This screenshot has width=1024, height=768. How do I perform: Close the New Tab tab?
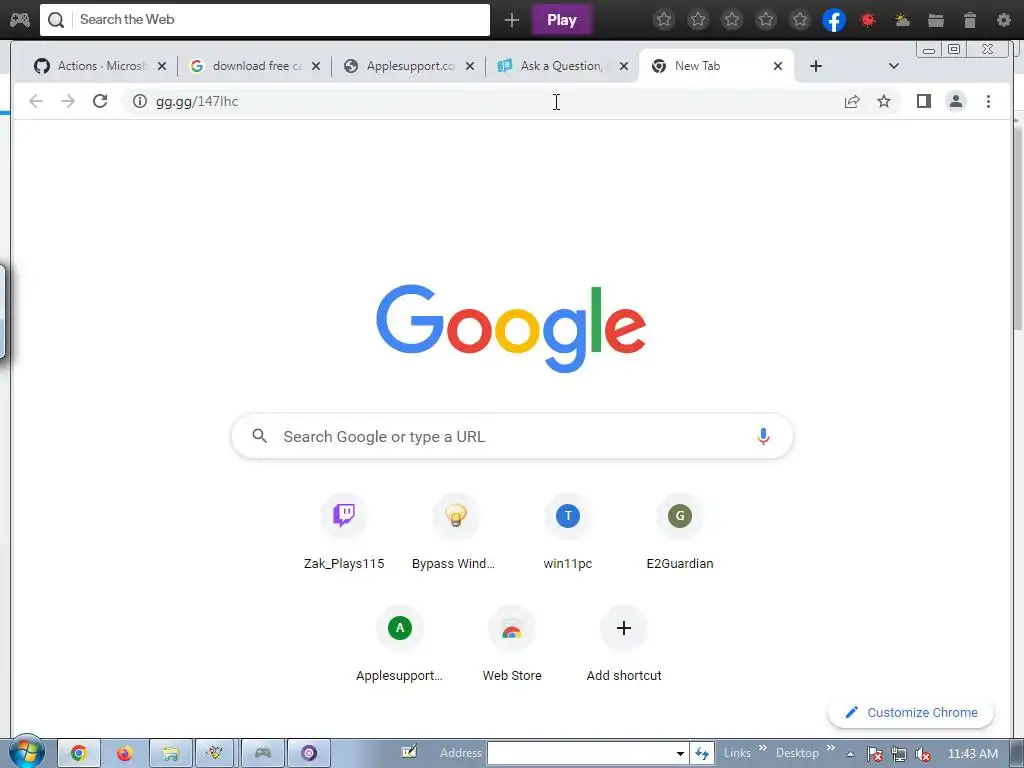tap(778, 66)
